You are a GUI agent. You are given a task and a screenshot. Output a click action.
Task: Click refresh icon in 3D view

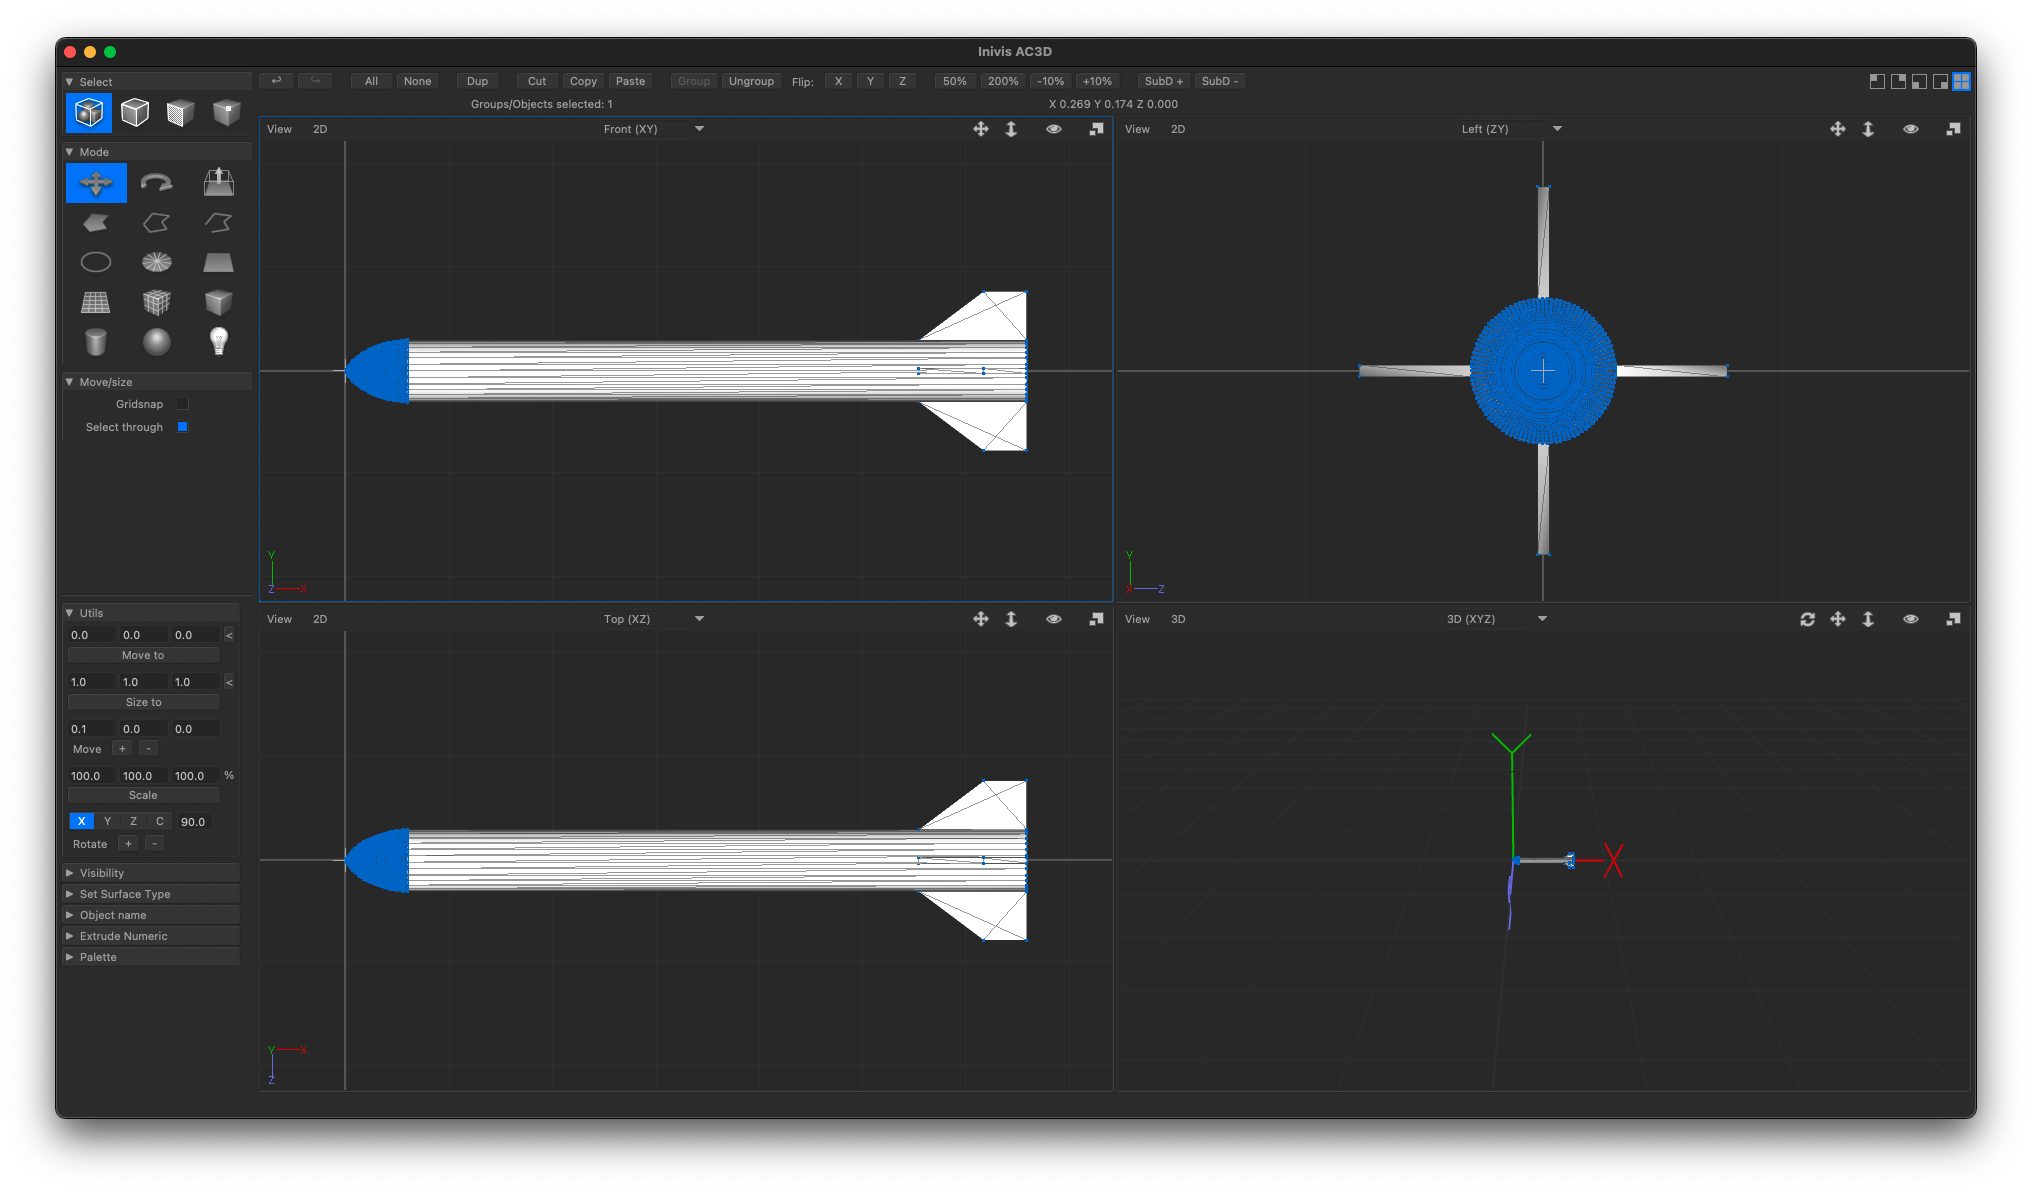(1807, 619)
